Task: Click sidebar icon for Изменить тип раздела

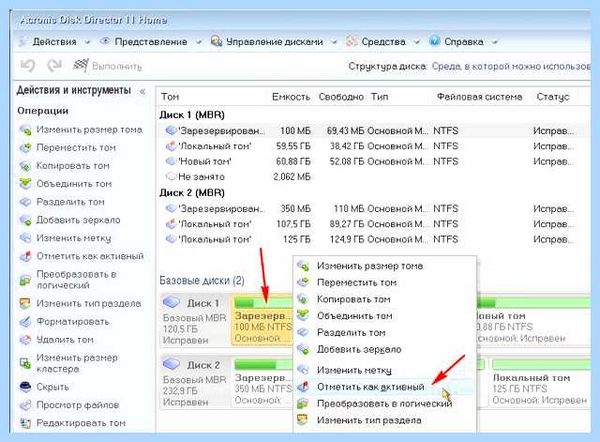Action: [x=25, y=303]
